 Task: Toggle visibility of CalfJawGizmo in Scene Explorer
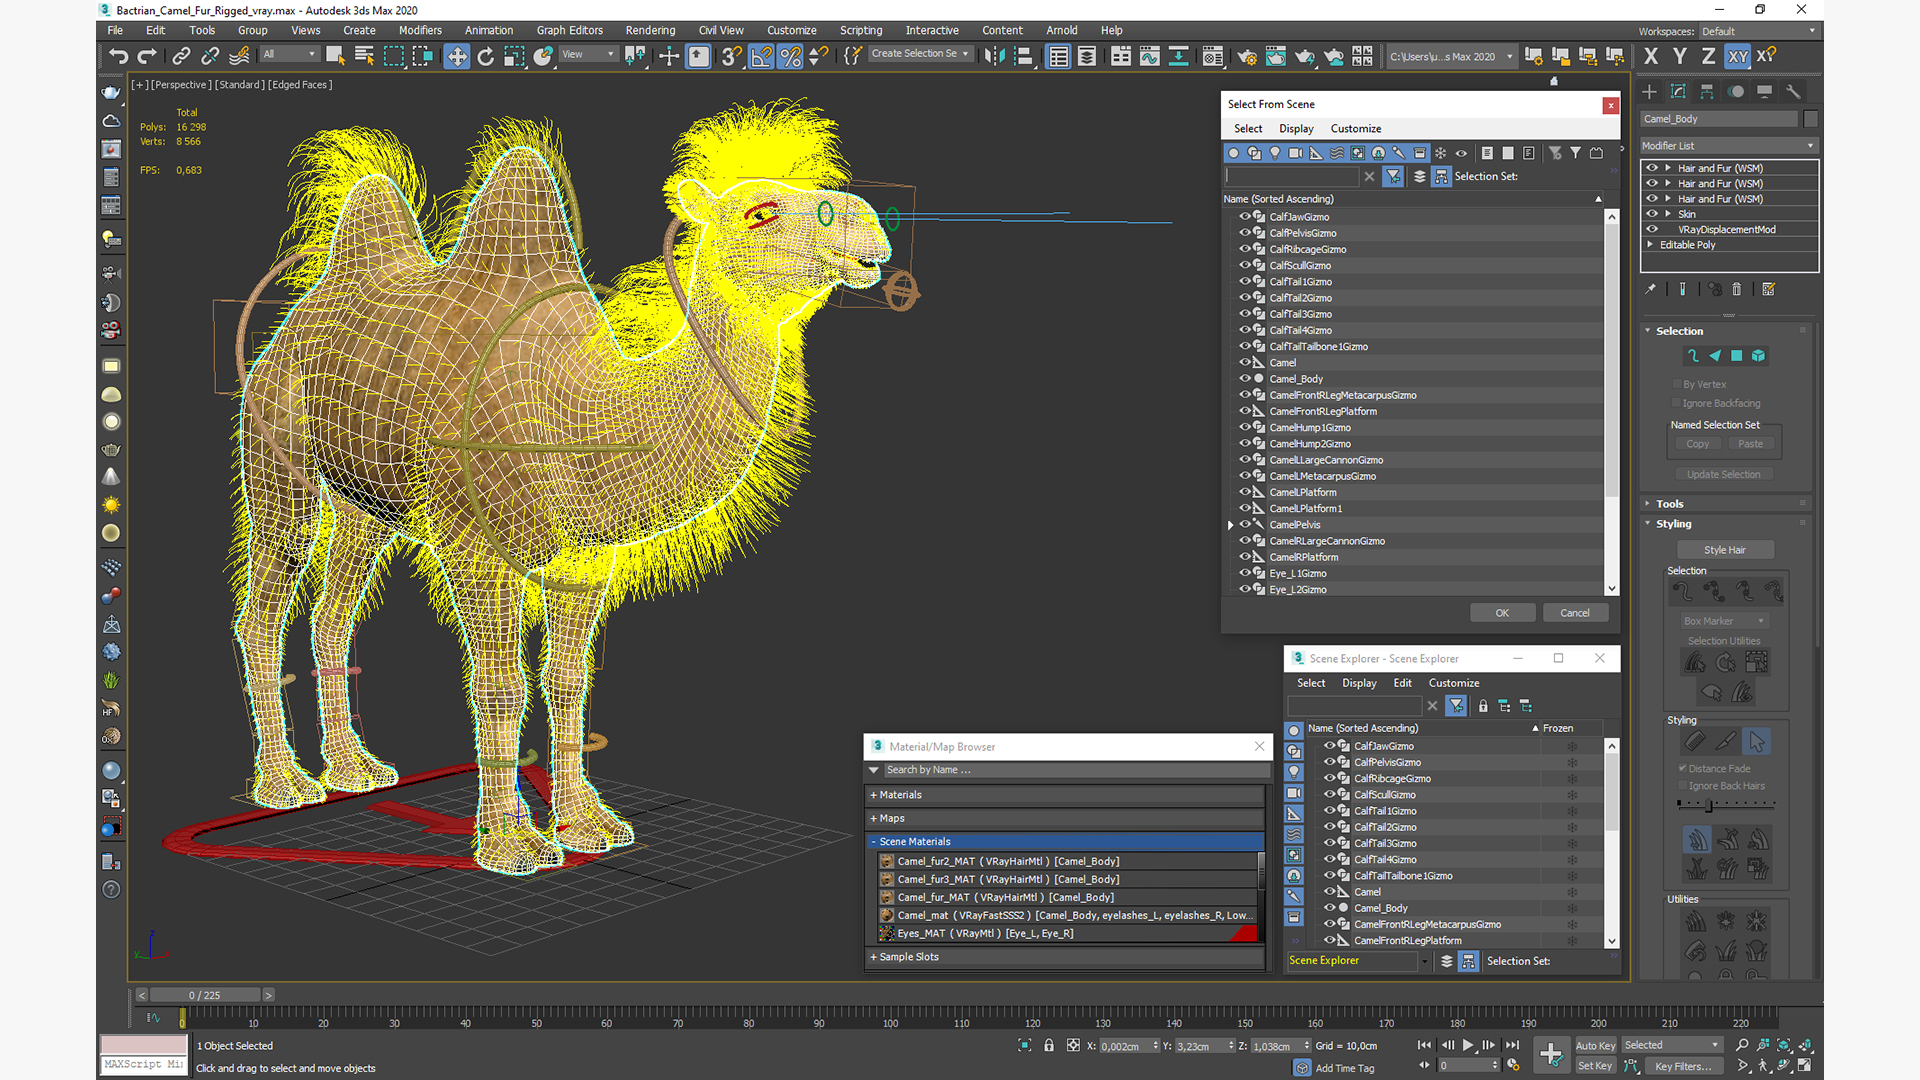tap(1330, 746)
